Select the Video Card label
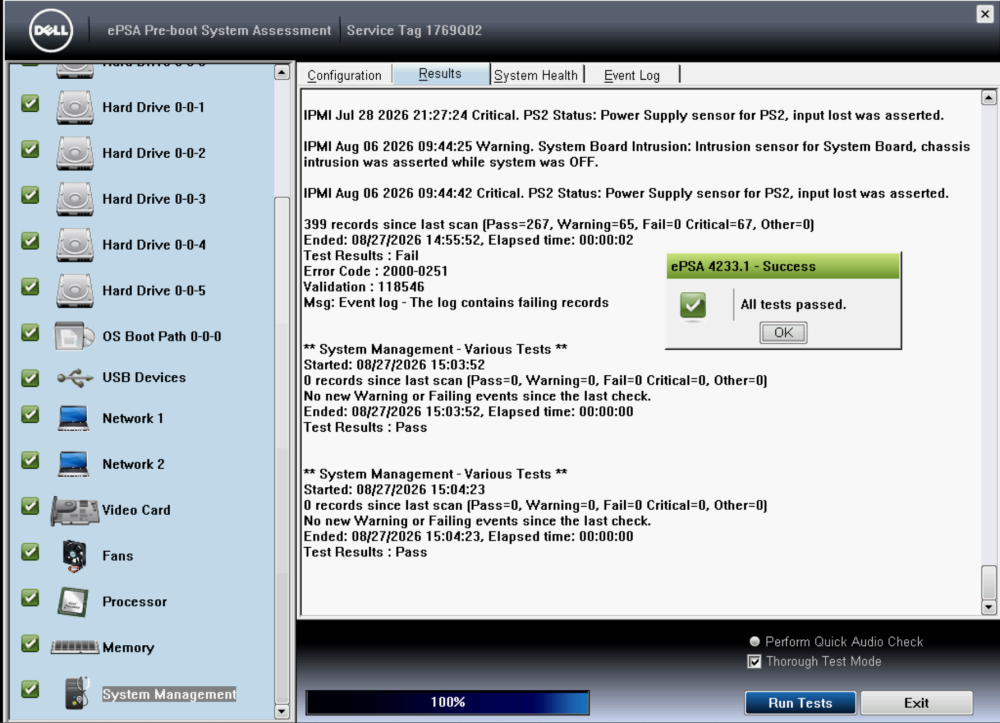 [x=136, y=510]
